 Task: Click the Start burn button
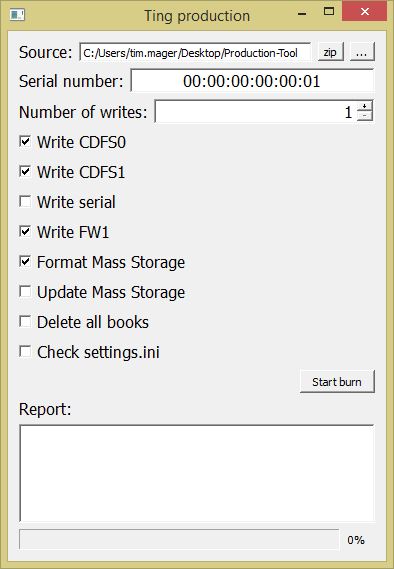pos(337,382)
